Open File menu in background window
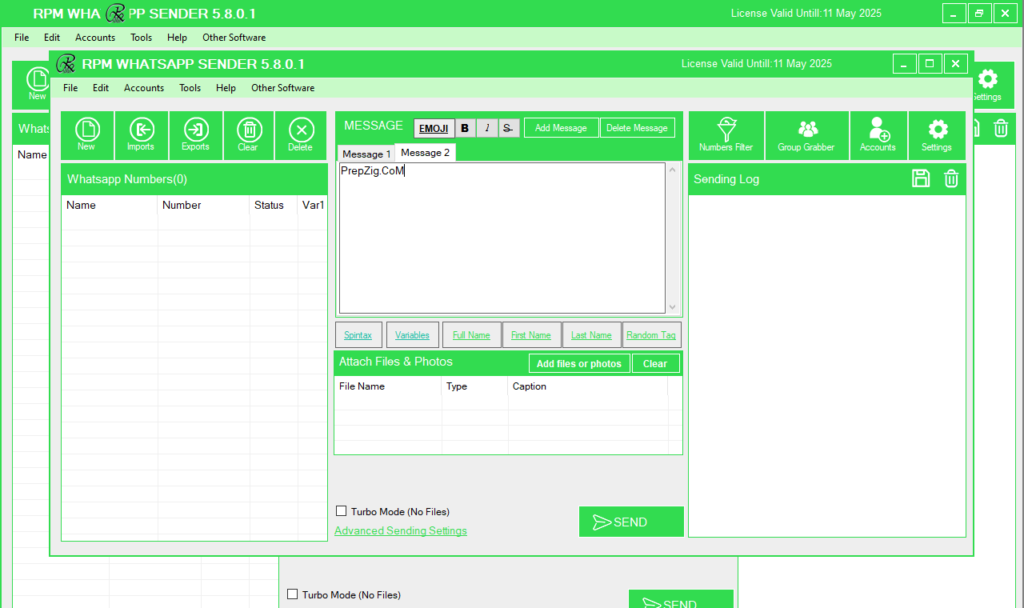The image size is (1024, 608). pos(22,37)
